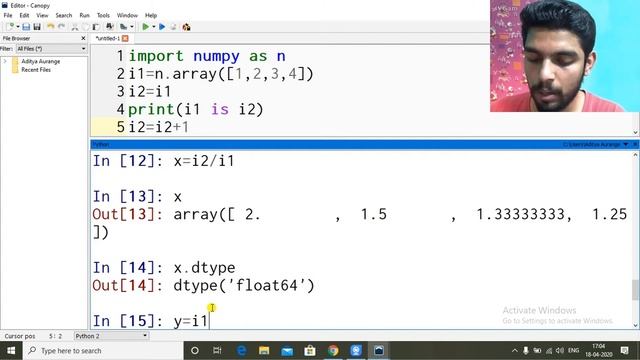This screenshot has width=640, height=360.
Task: Run the file with green play icon
Action: pos(145,27)
